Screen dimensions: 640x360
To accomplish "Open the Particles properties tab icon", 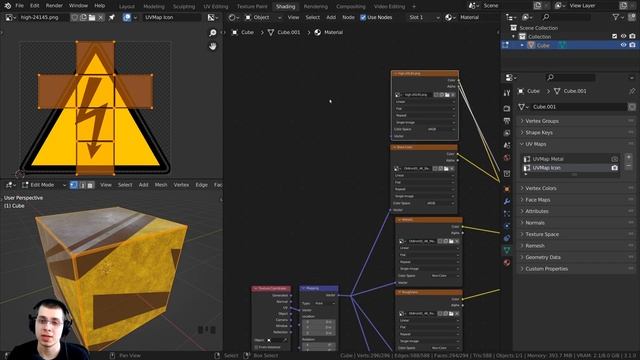I will (507, 213).
